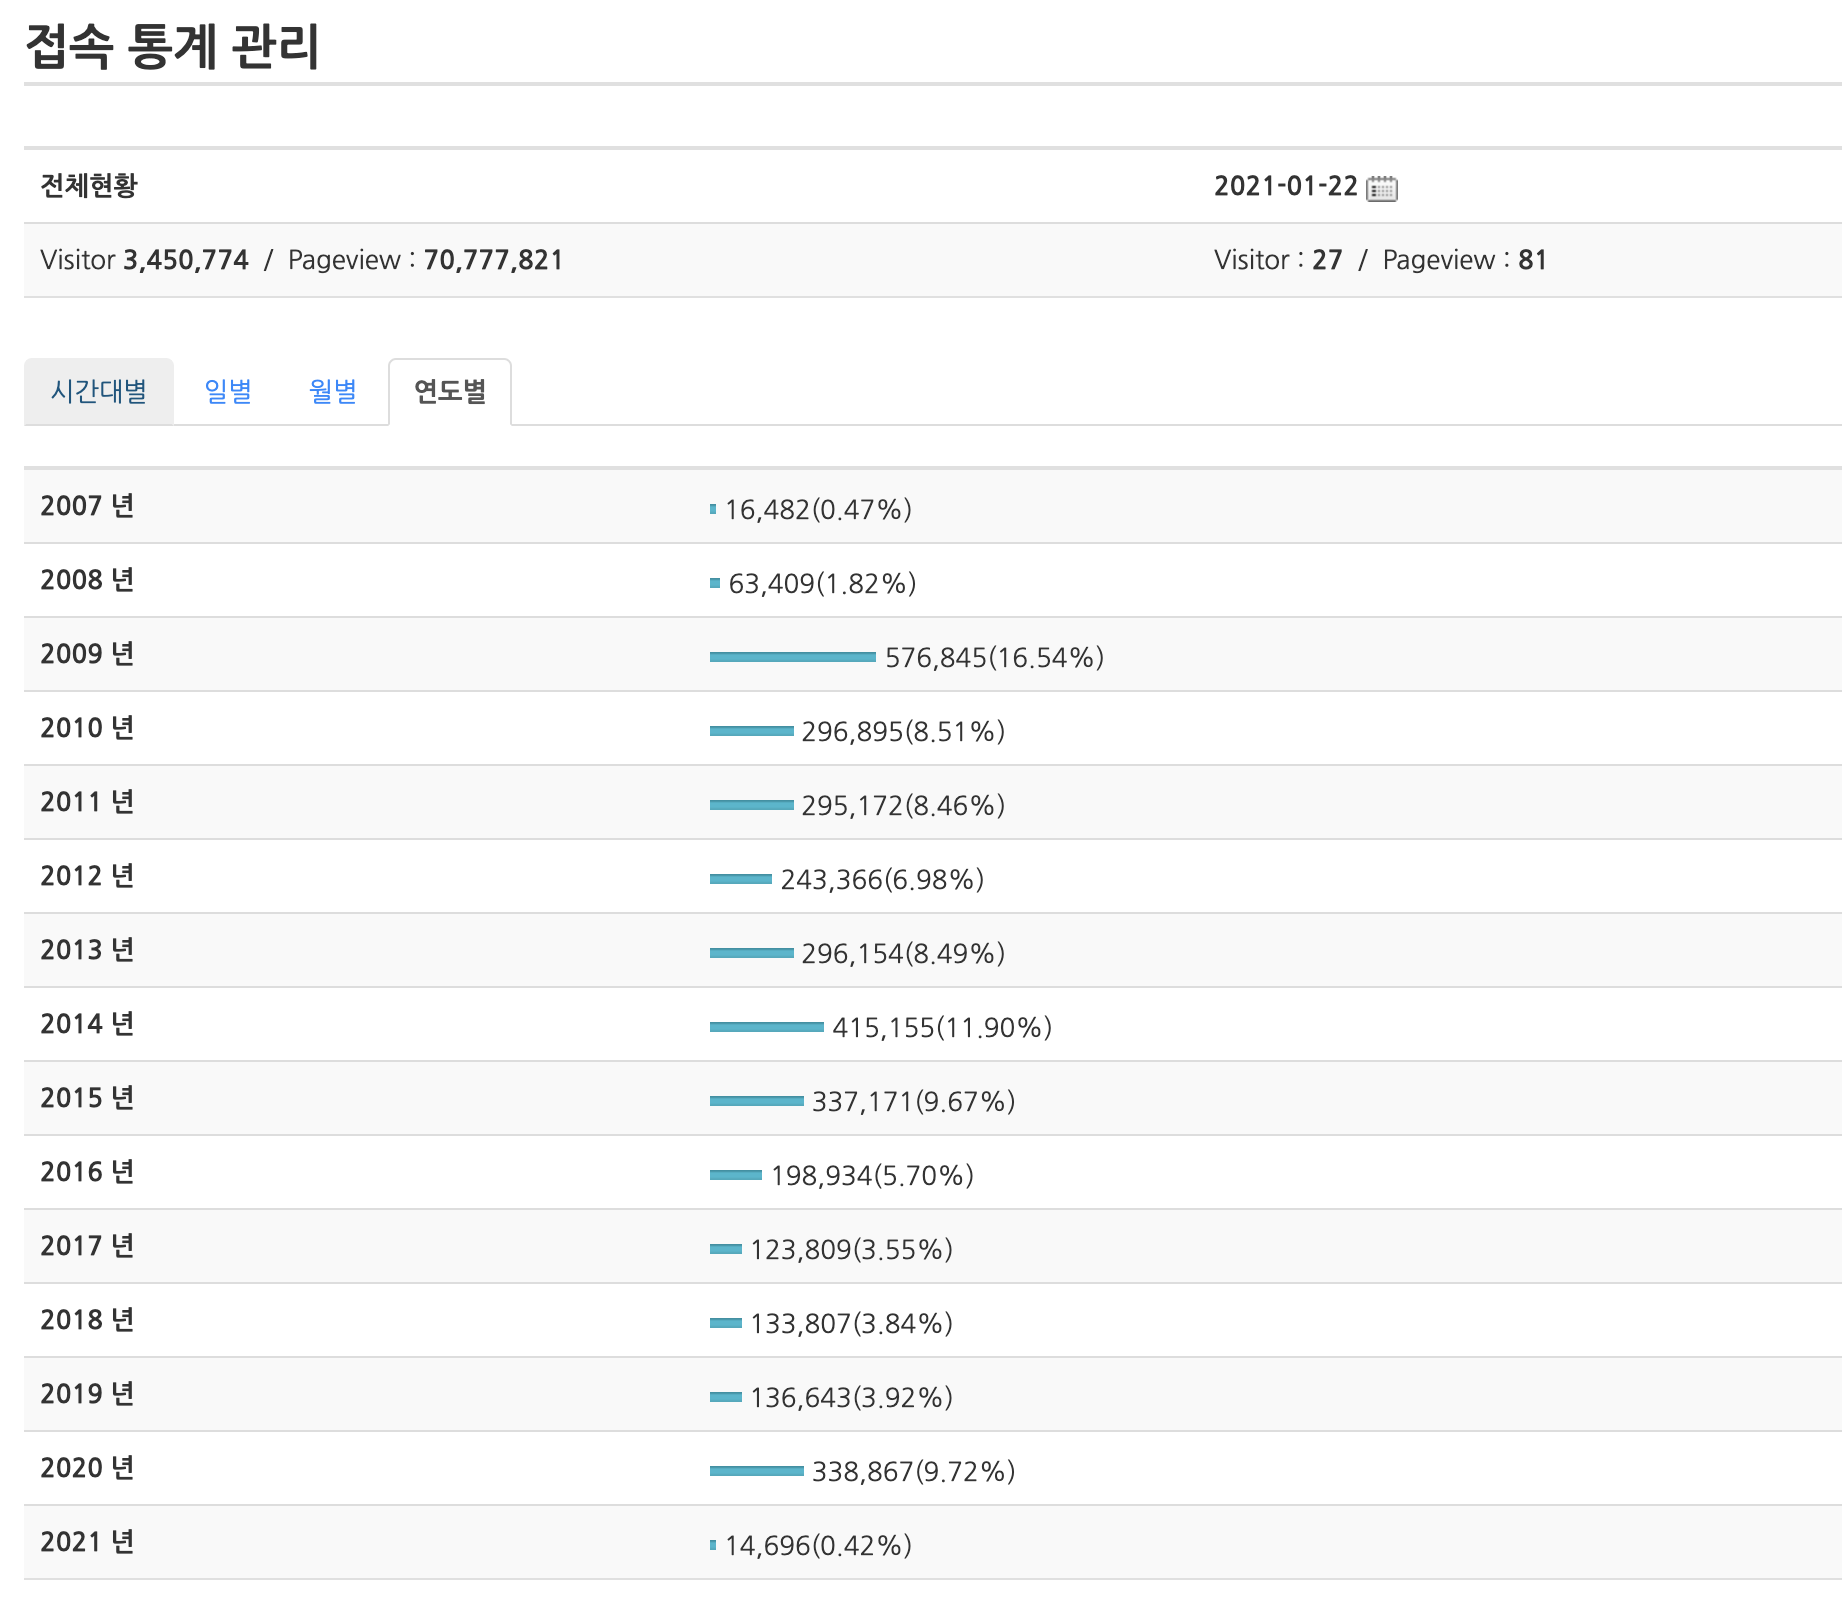1842x1608 pixels.
Task: Click total visitor count 3,450,774
Action: tap(186, 260)
